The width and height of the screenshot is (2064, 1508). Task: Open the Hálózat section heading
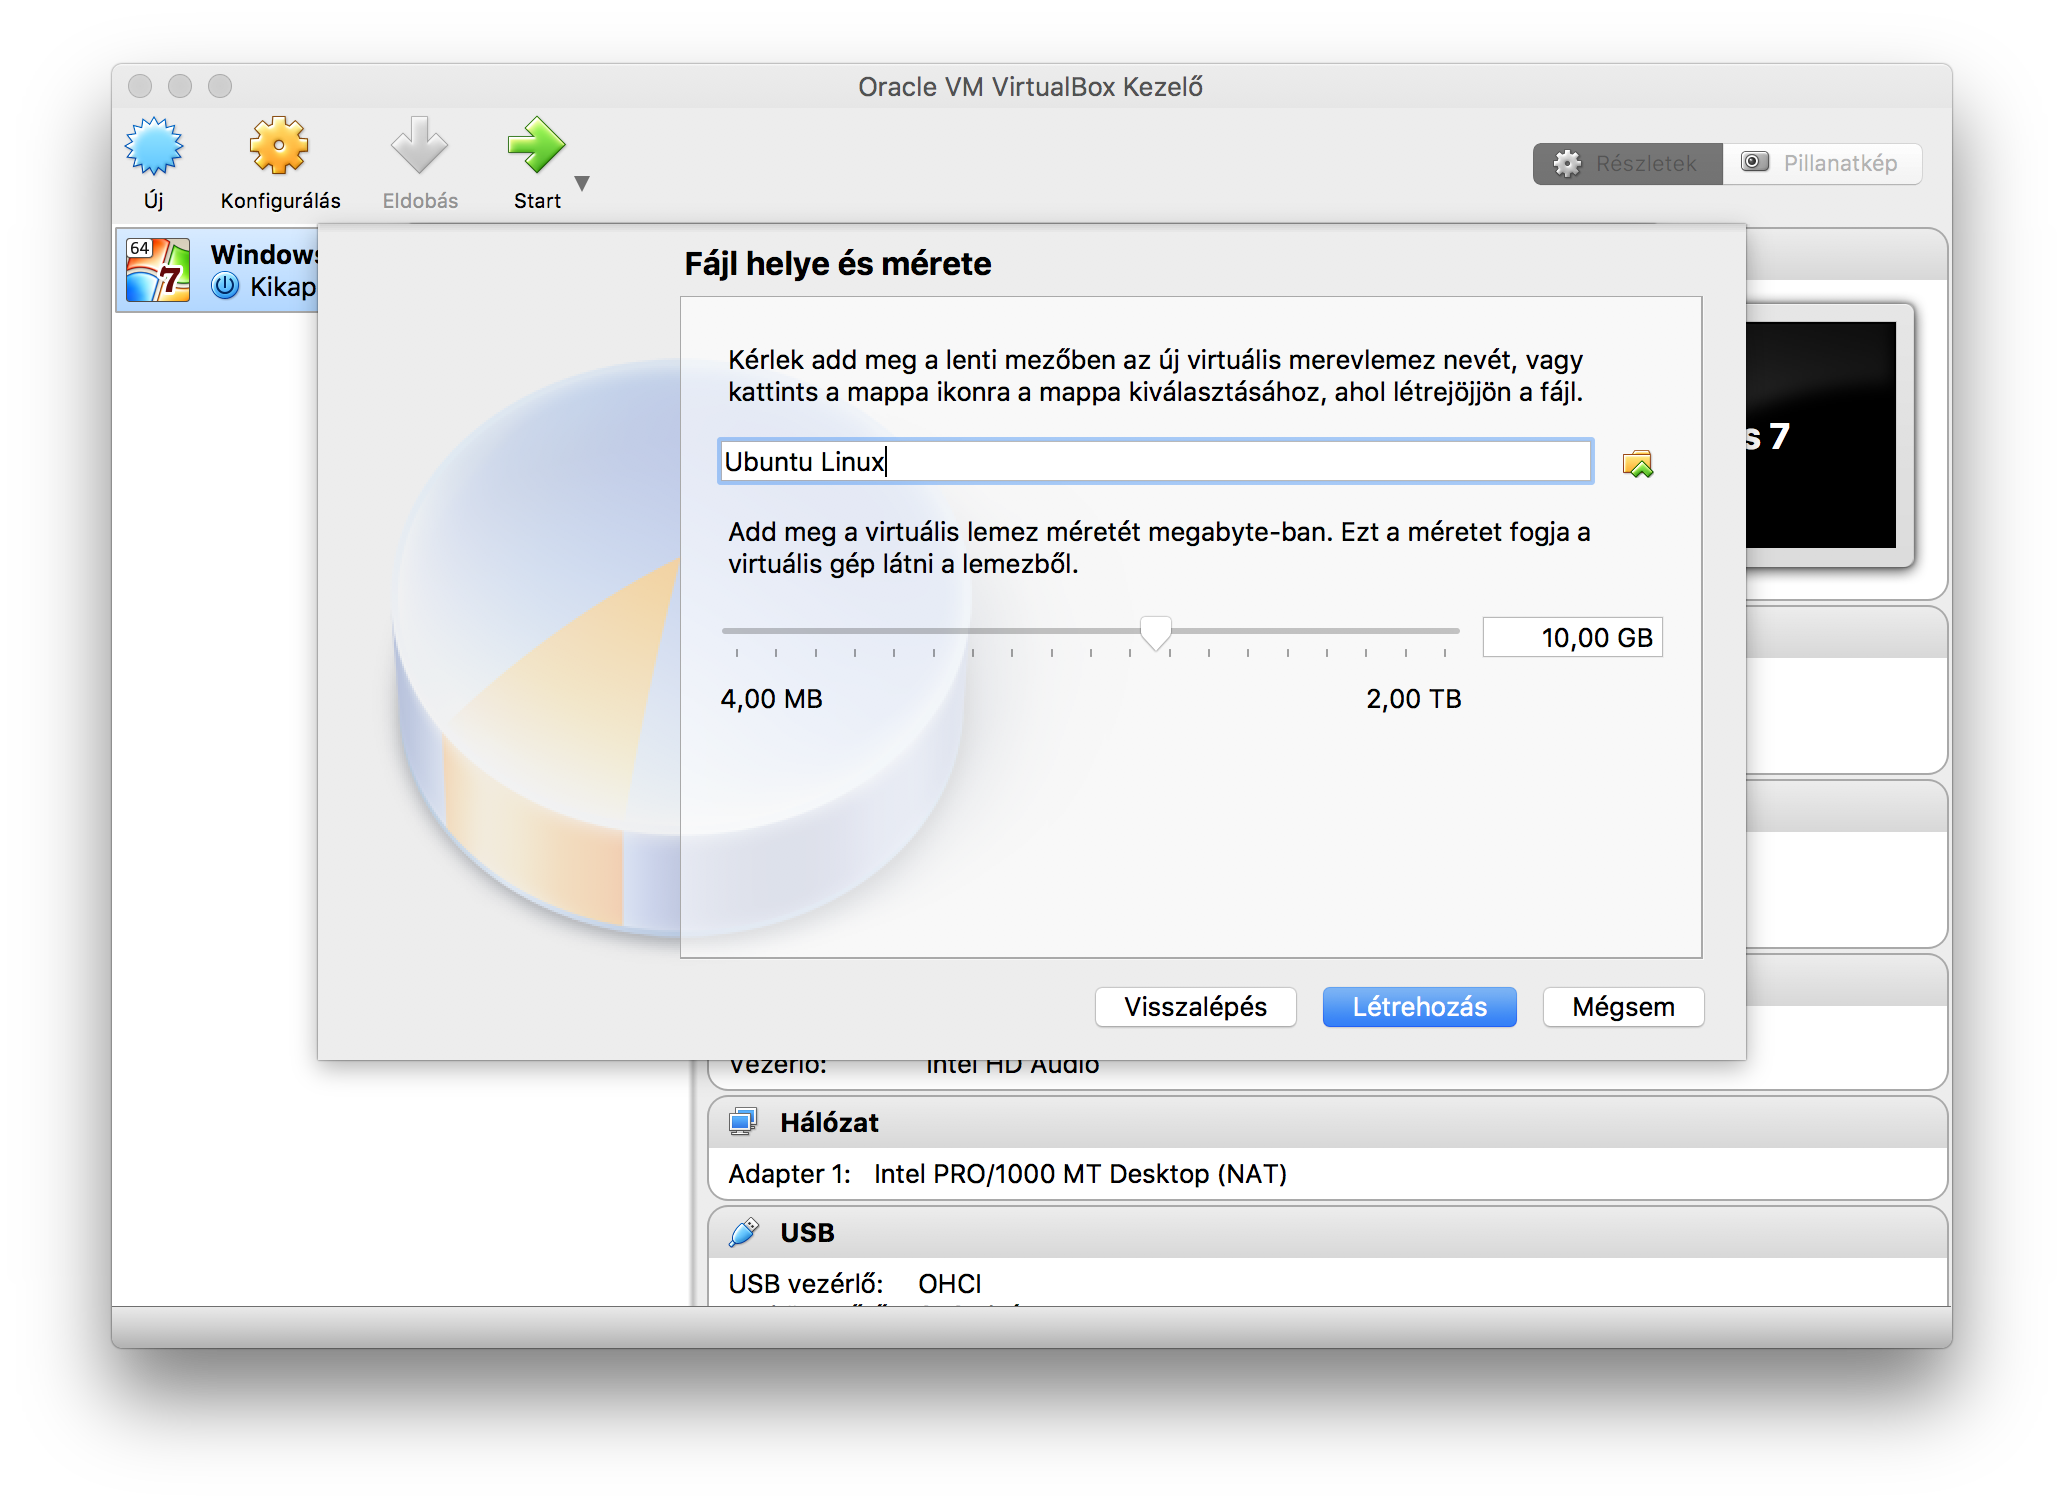tap(829, 1123)
